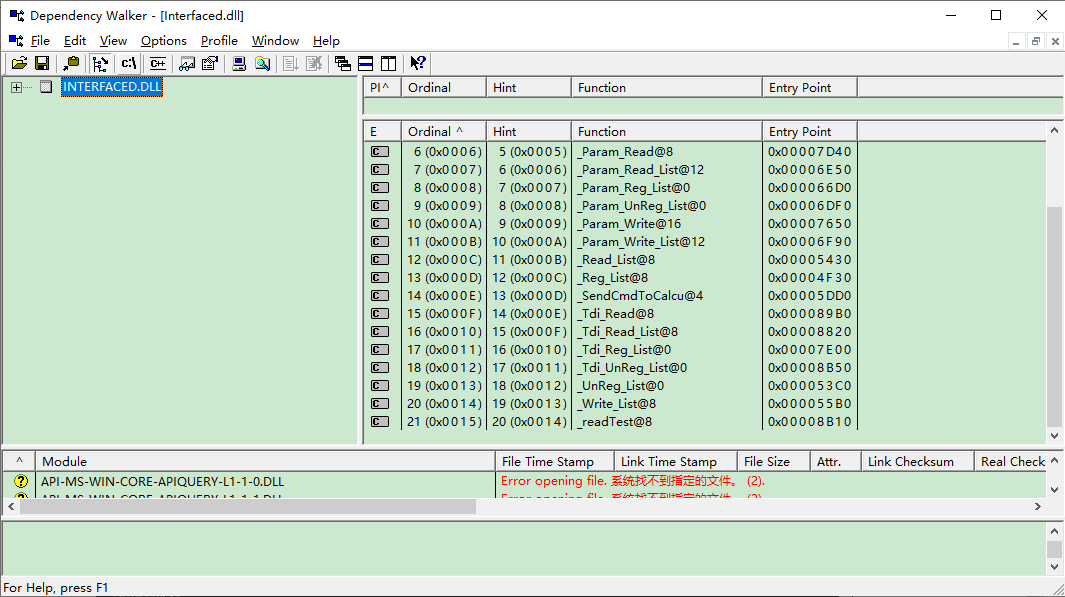The height and width of the screenshot is (597, 1065).
Task: Click the Stop Profiling toolbar icon
Action: [314, 63]
